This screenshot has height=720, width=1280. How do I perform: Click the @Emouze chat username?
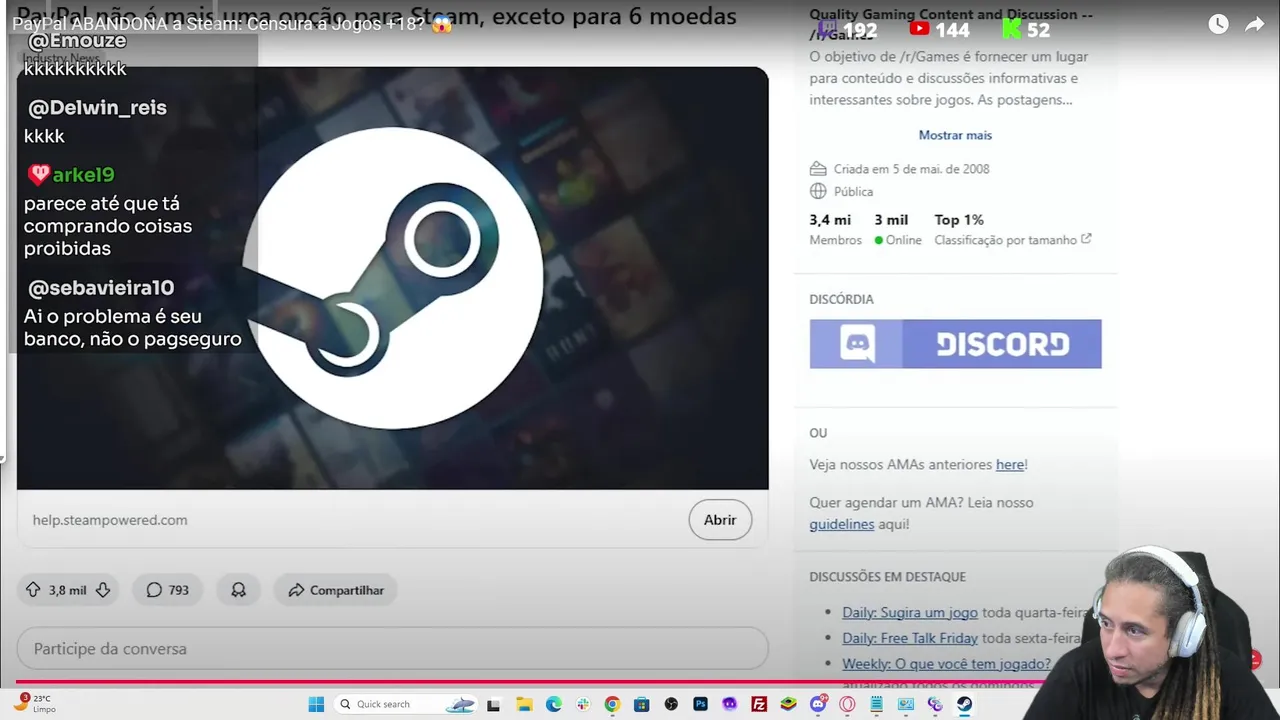(77, 41)
